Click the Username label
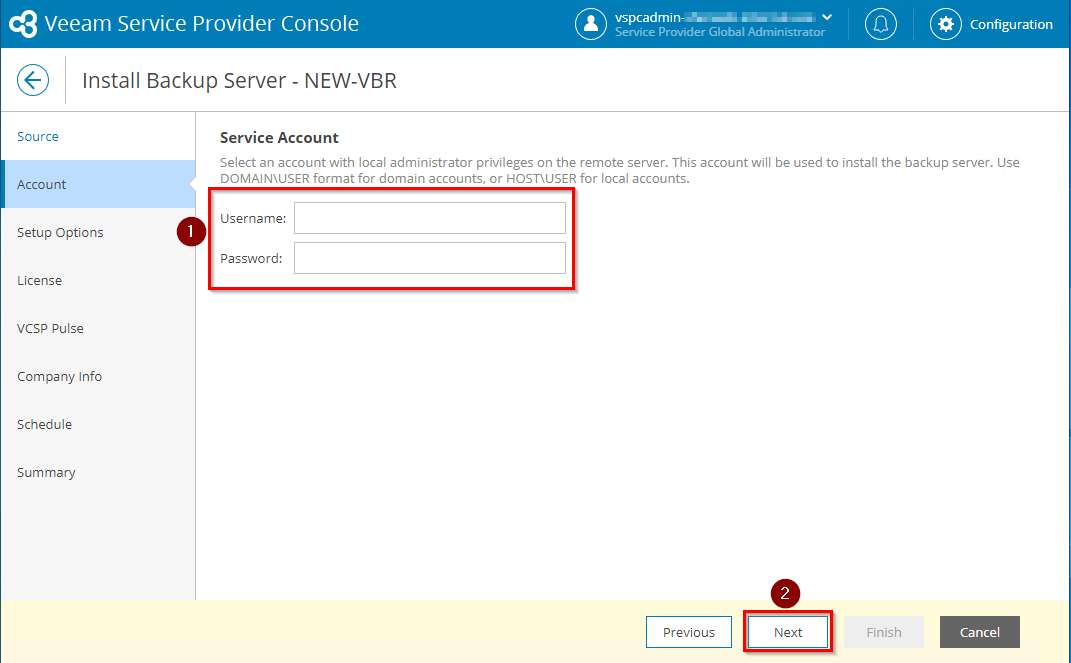 (x=253, y=218)
